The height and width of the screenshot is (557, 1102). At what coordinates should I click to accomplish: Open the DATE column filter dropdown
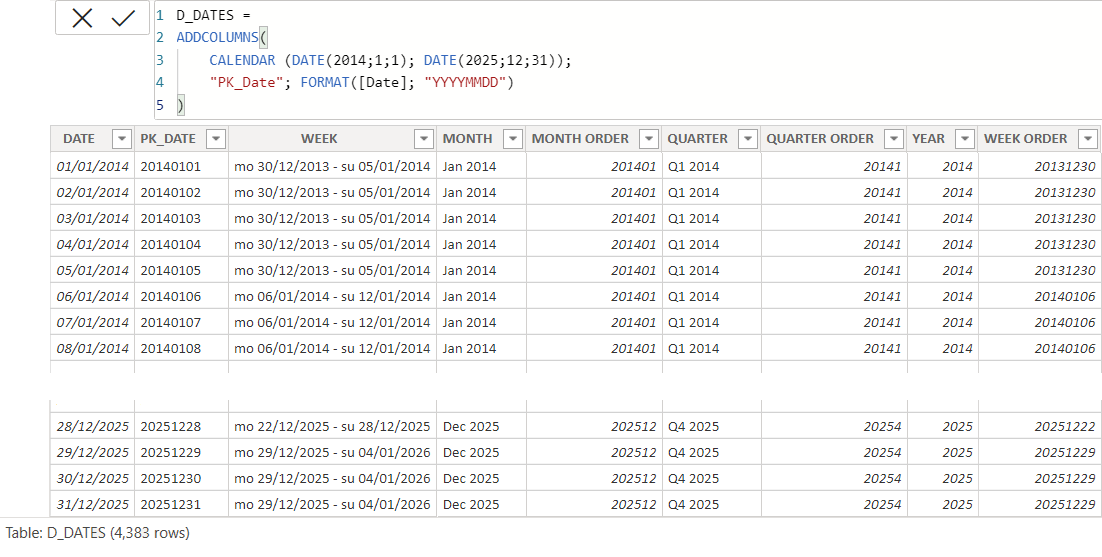(x=122, y=139)
